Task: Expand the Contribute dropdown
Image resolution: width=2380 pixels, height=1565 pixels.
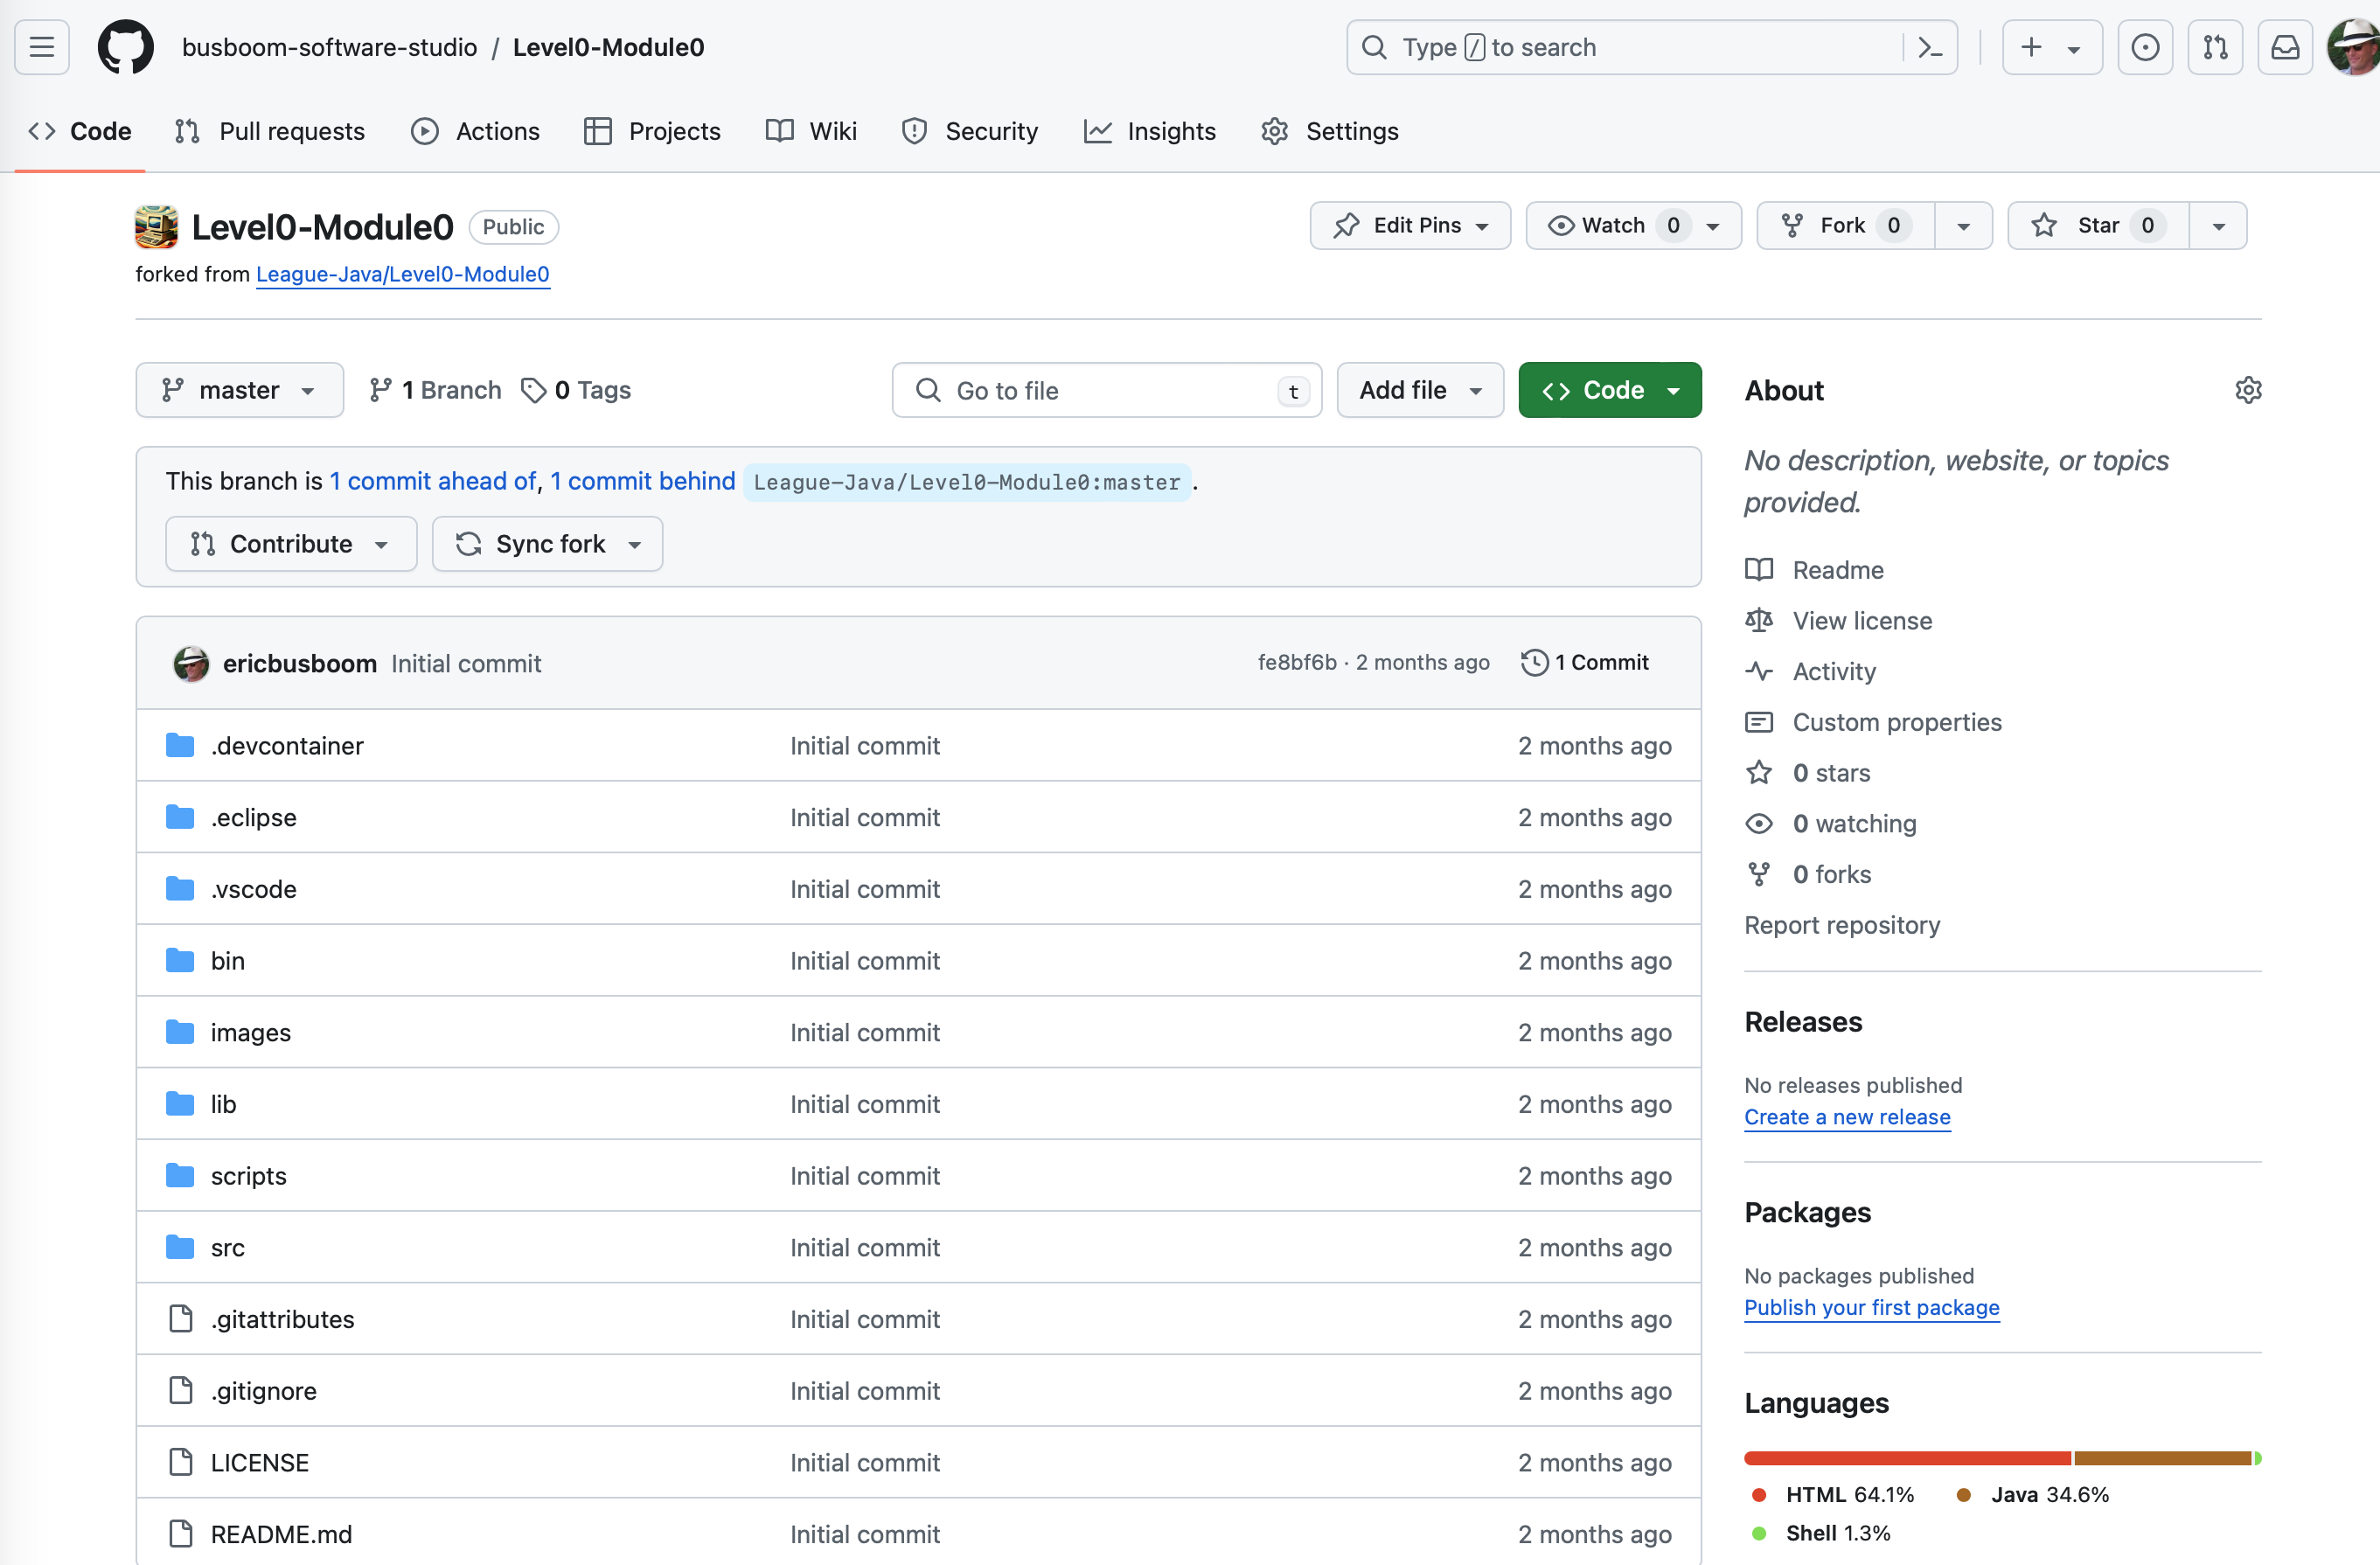Action: (291, 543)
